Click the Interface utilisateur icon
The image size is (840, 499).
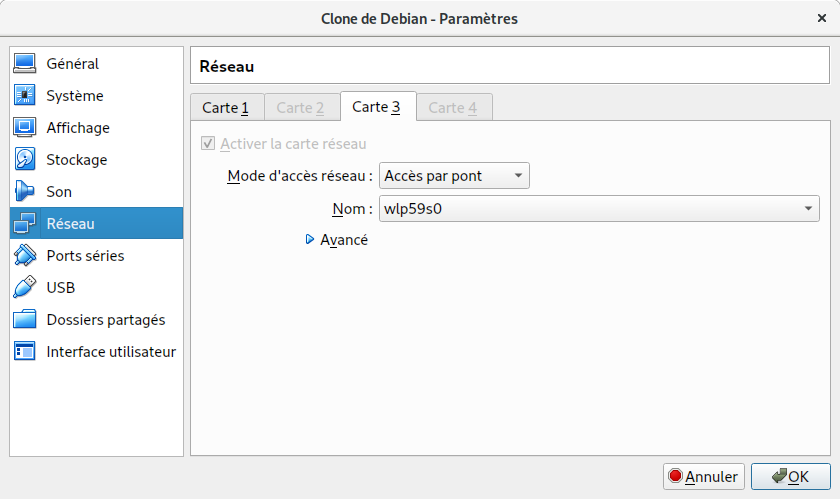tap(25, 352)
